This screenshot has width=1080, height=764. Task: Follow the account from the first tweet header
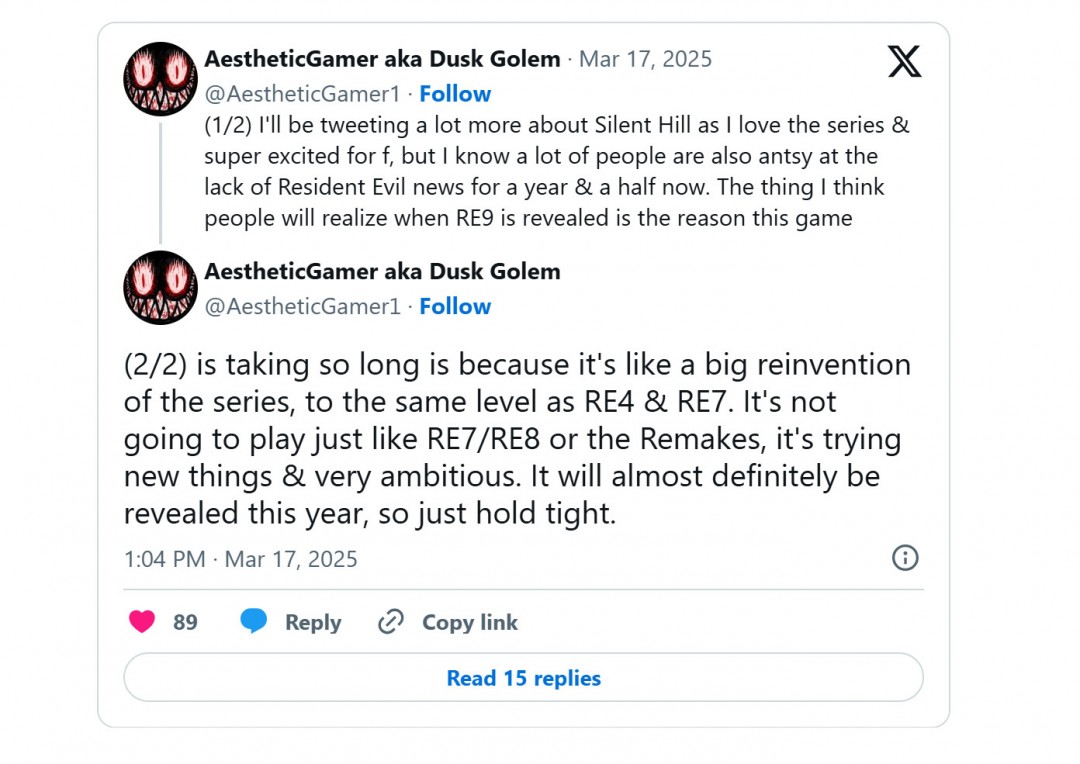pos(455,94)
